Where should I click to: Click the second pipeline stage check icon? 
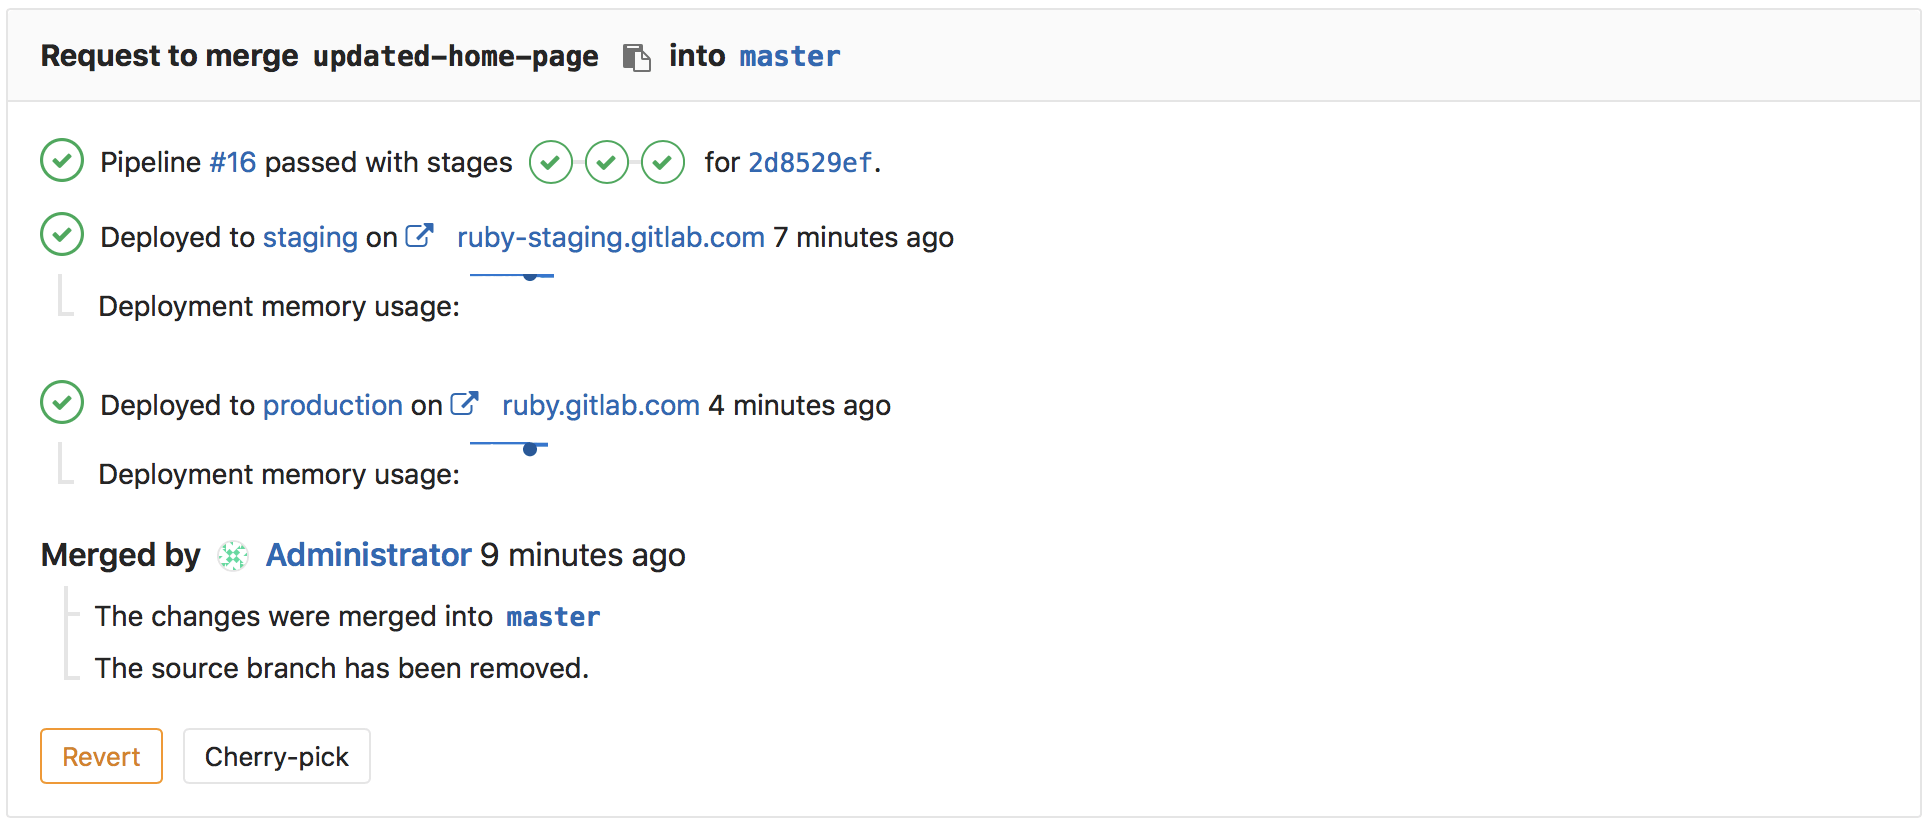click(x=606, y=161)
